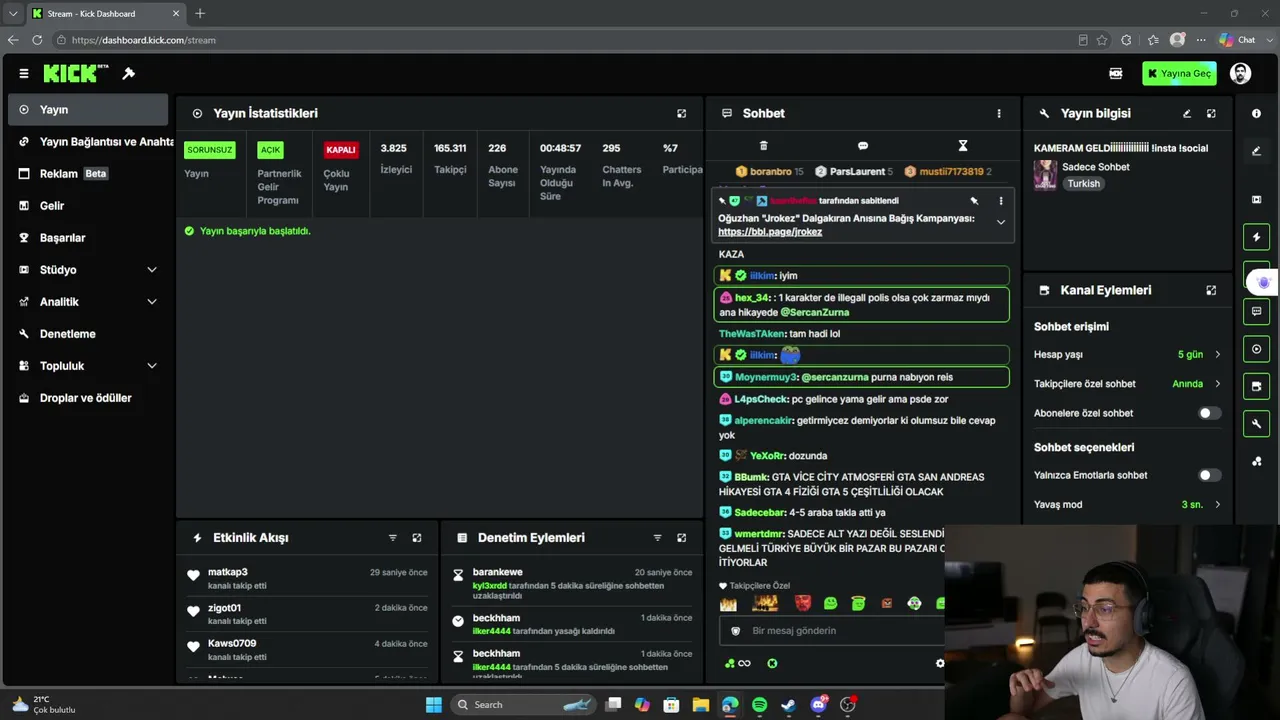This screenshot has height=720, width=1280.
Task: Open Yayın Bağlantısı ve Anahtar in the sidebar
Action: pyautogui.click(x=92, y=142)
